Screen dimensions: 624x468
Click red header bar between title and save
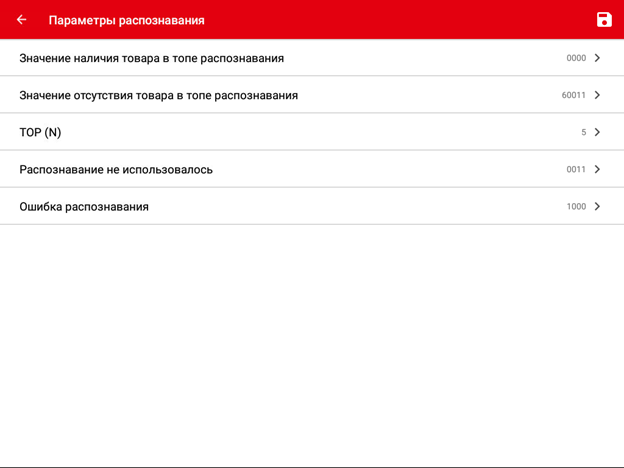point(400,20)
